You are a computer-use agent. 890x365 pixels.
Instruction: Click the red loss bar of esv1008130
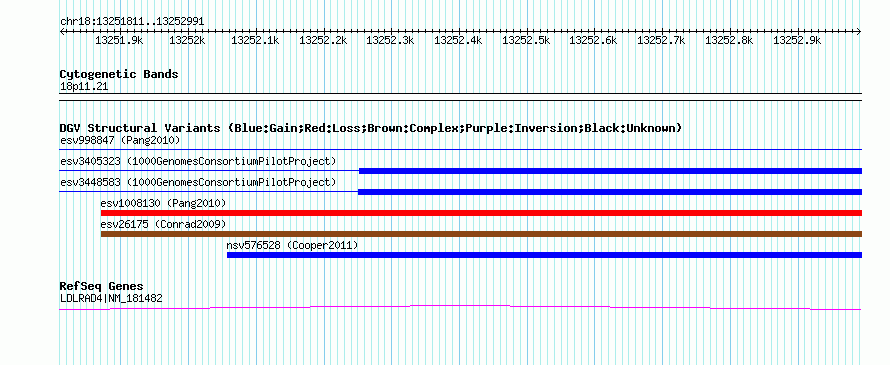pos(481,213)
